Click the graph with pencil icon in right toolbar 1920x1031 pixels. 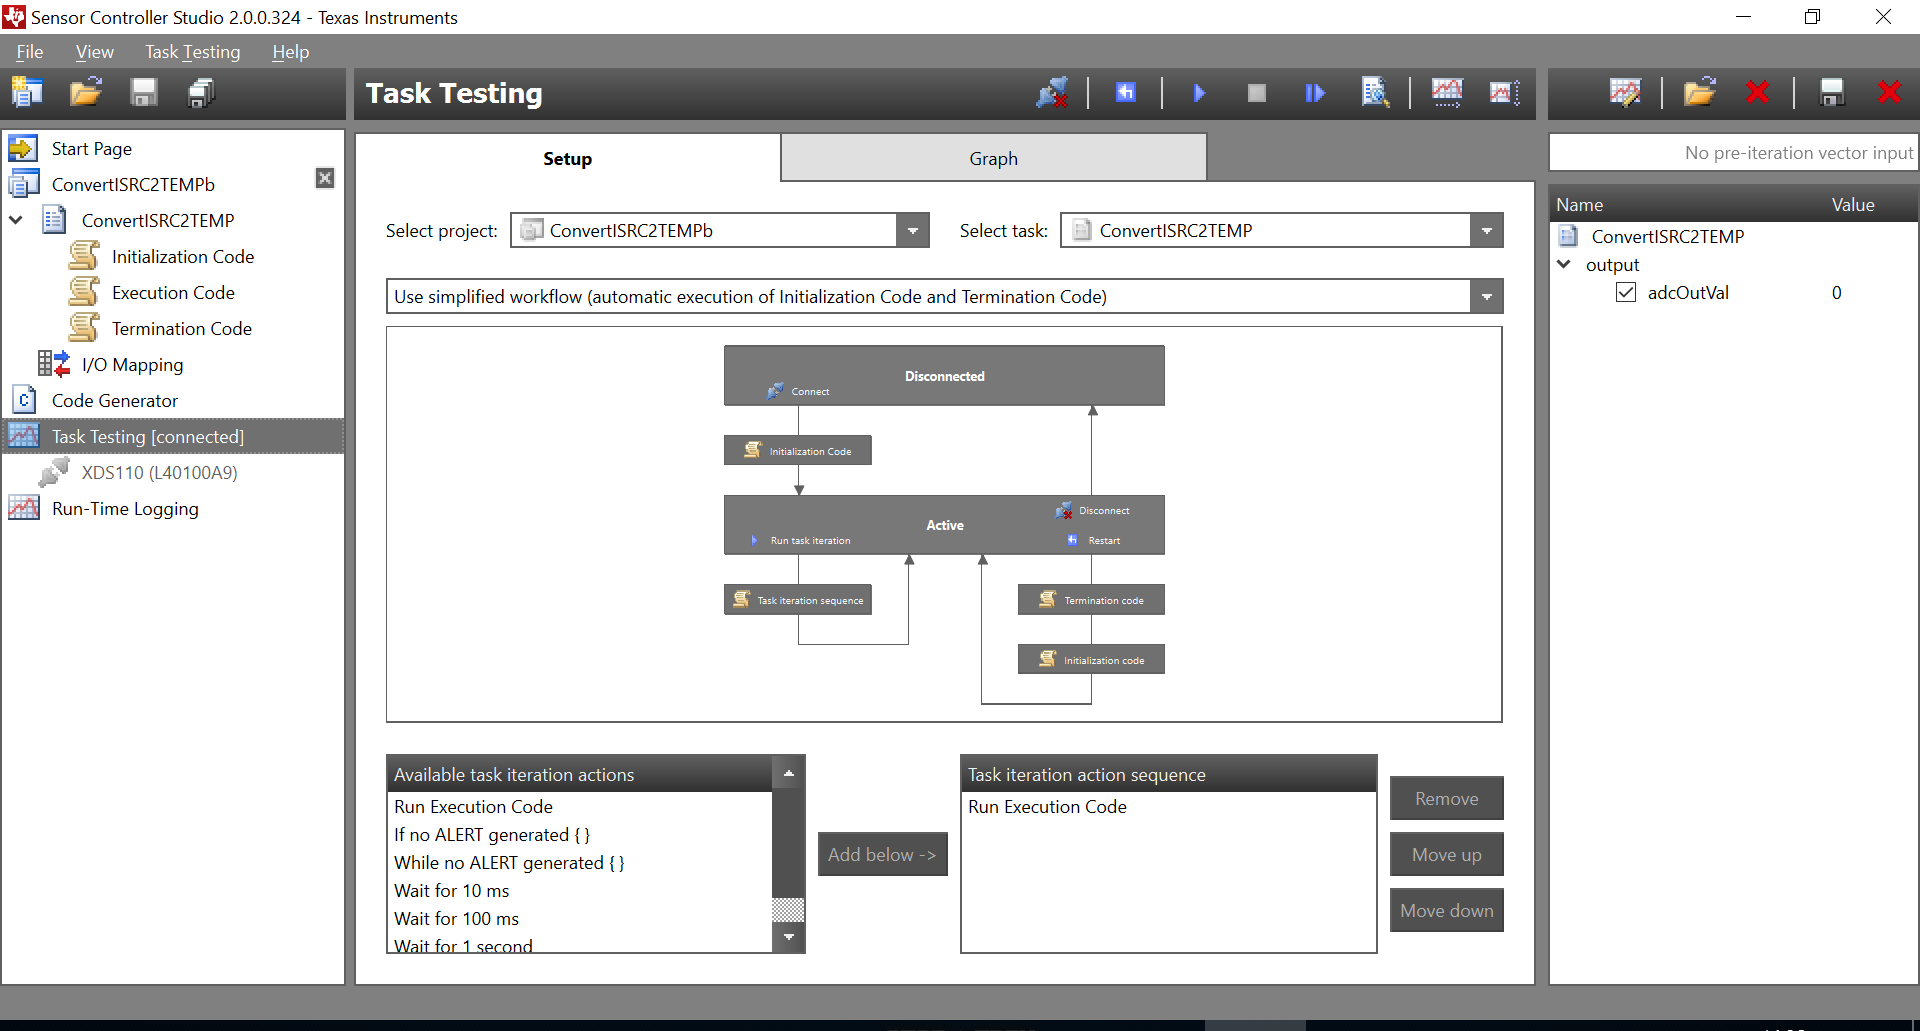[x=1625, y=93]
